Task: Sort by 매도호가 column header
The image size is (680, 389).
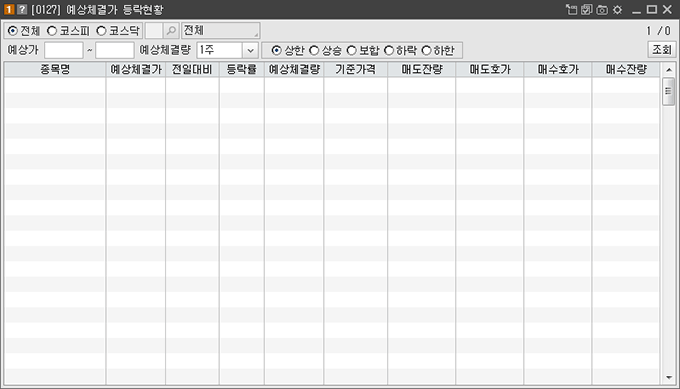Action: [490, 69]
